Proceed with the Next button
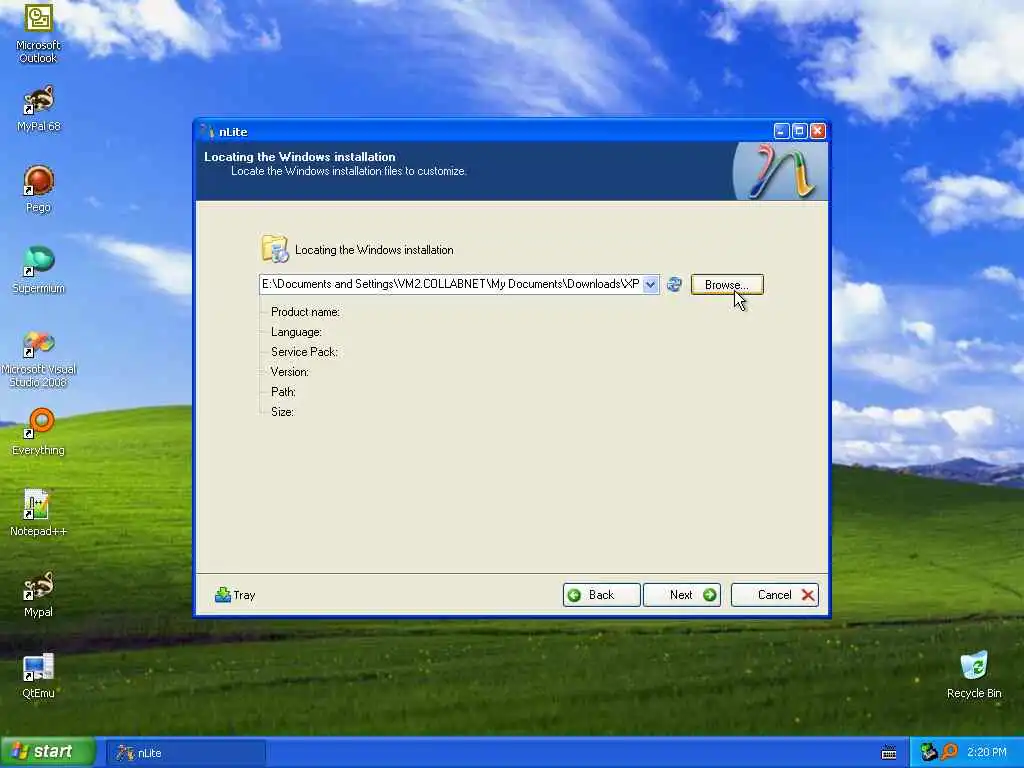Viewport: 1024px width, 768px height. click(x=682, y=595)
